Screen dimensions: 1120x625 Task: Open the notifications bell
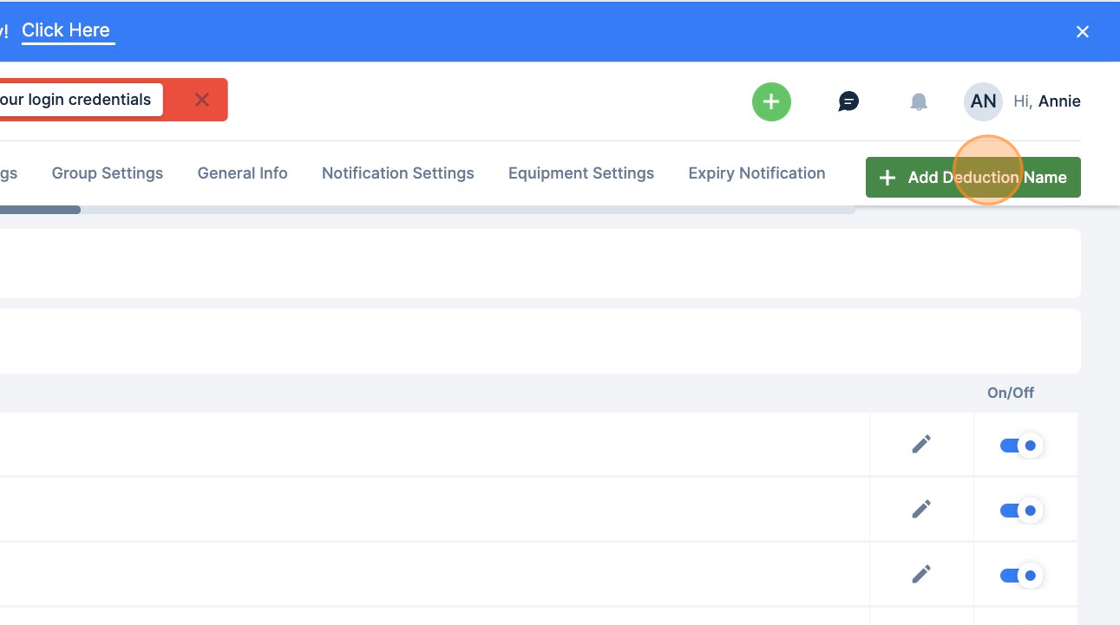919,101
